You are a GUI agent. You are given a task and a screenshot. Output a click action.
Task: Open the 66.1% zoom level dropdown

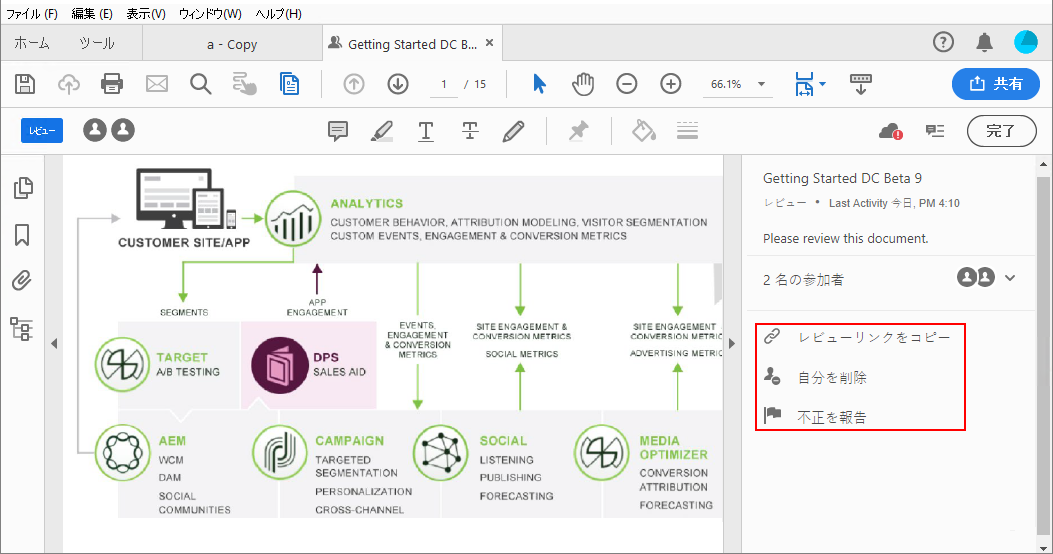[762, 84]
